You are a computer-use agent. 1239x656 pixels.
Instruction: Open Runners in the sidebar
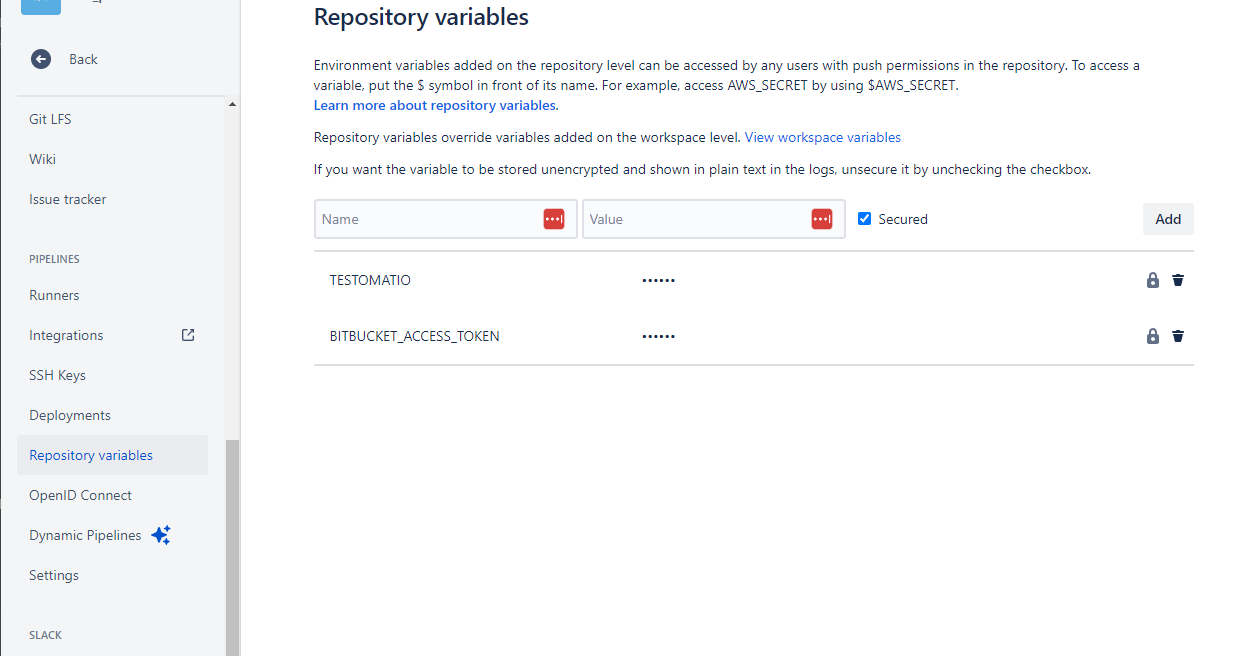(x=54, y=295)
